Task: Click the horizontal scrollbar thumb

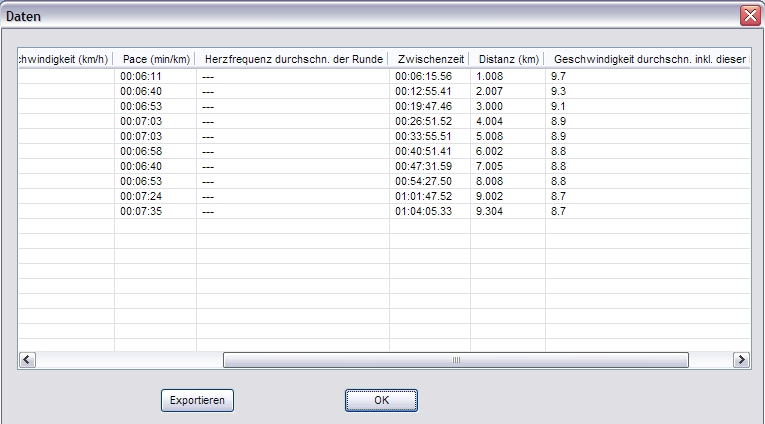Action: click(455, 360)
